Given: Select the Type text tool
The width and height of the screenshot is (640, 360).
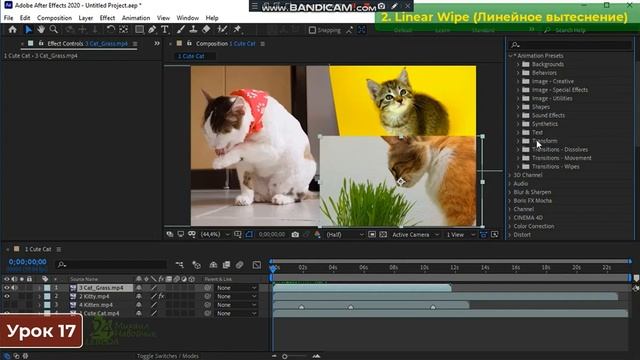Looking at the screenshot, I should point(164,29).
